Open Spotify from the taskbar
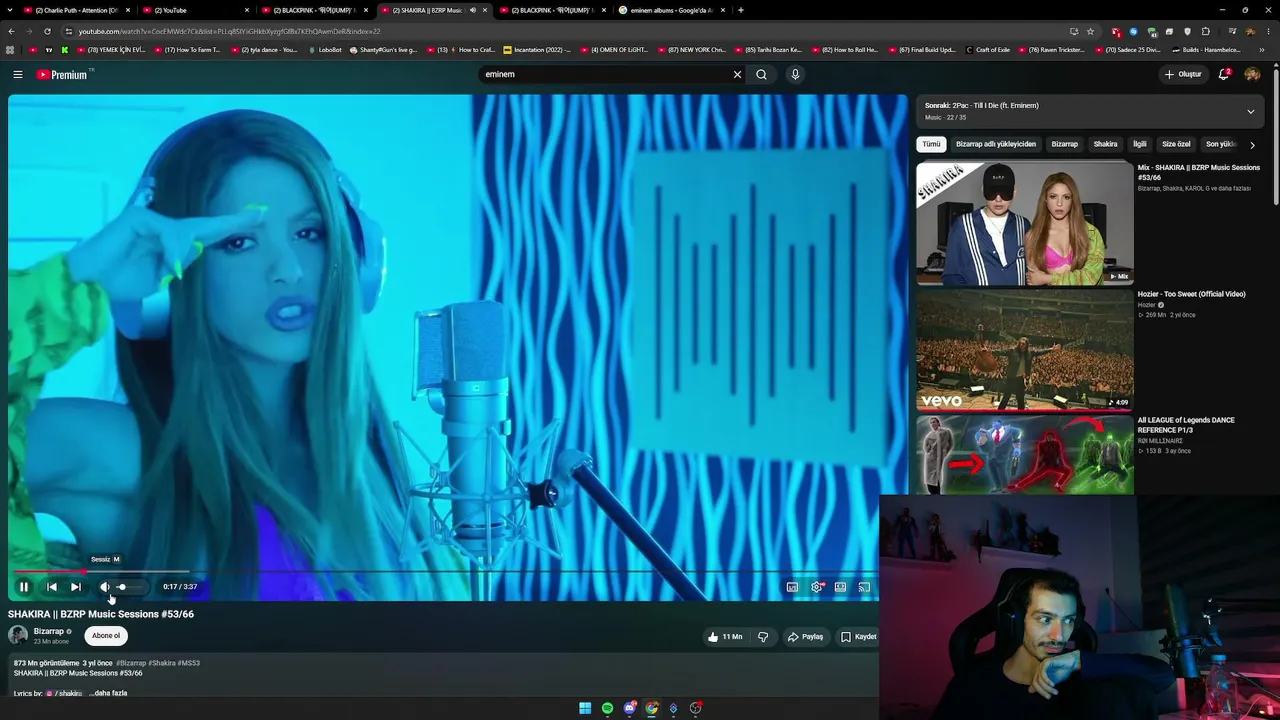Screen dimensions: 1280x720 pyautogui.click(x=607, y=708)
